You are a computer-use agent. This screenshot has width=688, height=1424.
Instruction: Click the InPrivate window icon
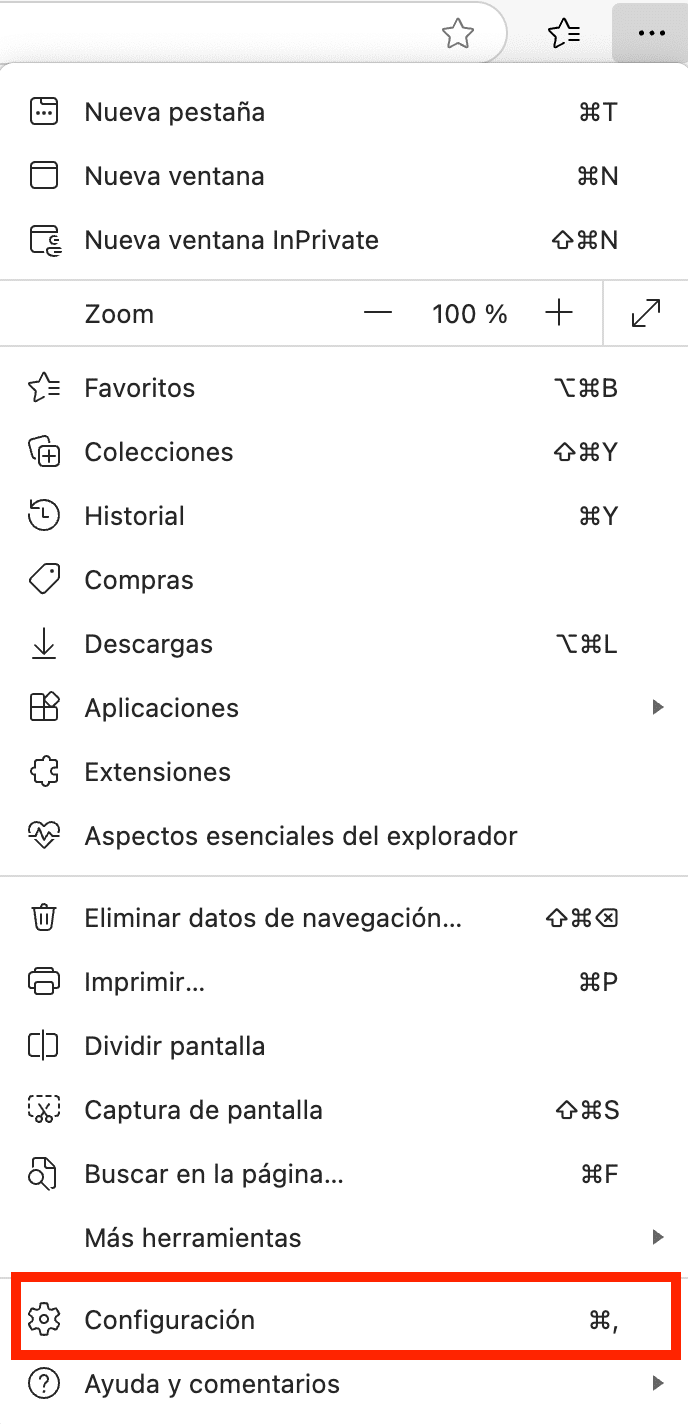click(44, 240)
